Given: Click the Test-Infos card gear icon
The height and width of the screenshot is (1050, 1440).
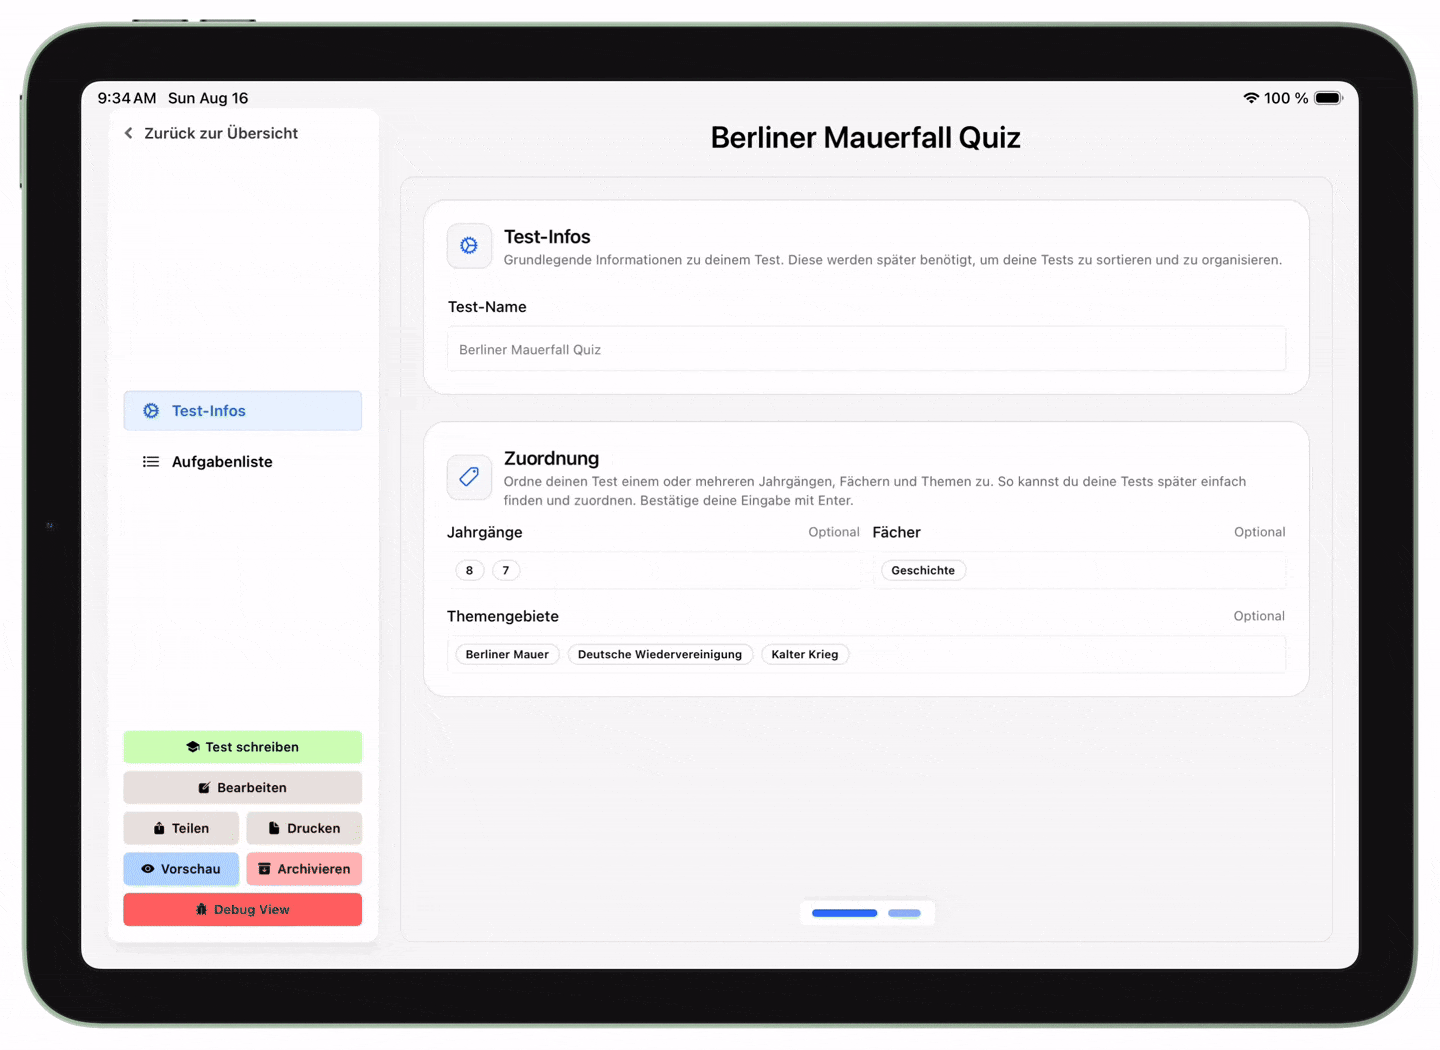Looking at the screenshot, I should 469,246.
